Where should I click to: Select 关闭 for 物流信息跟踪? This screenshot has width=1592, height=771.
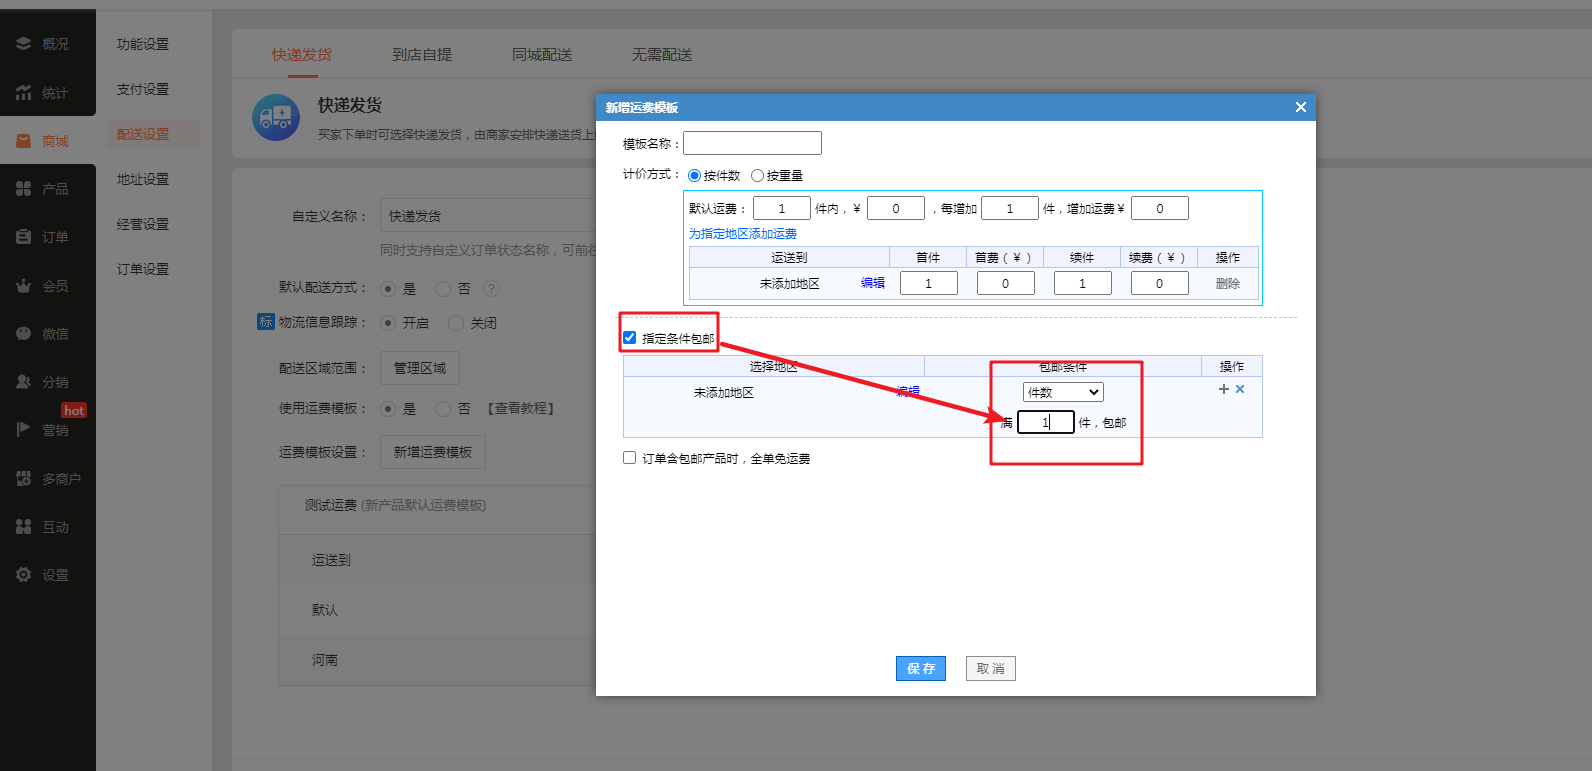click(456, 323)
